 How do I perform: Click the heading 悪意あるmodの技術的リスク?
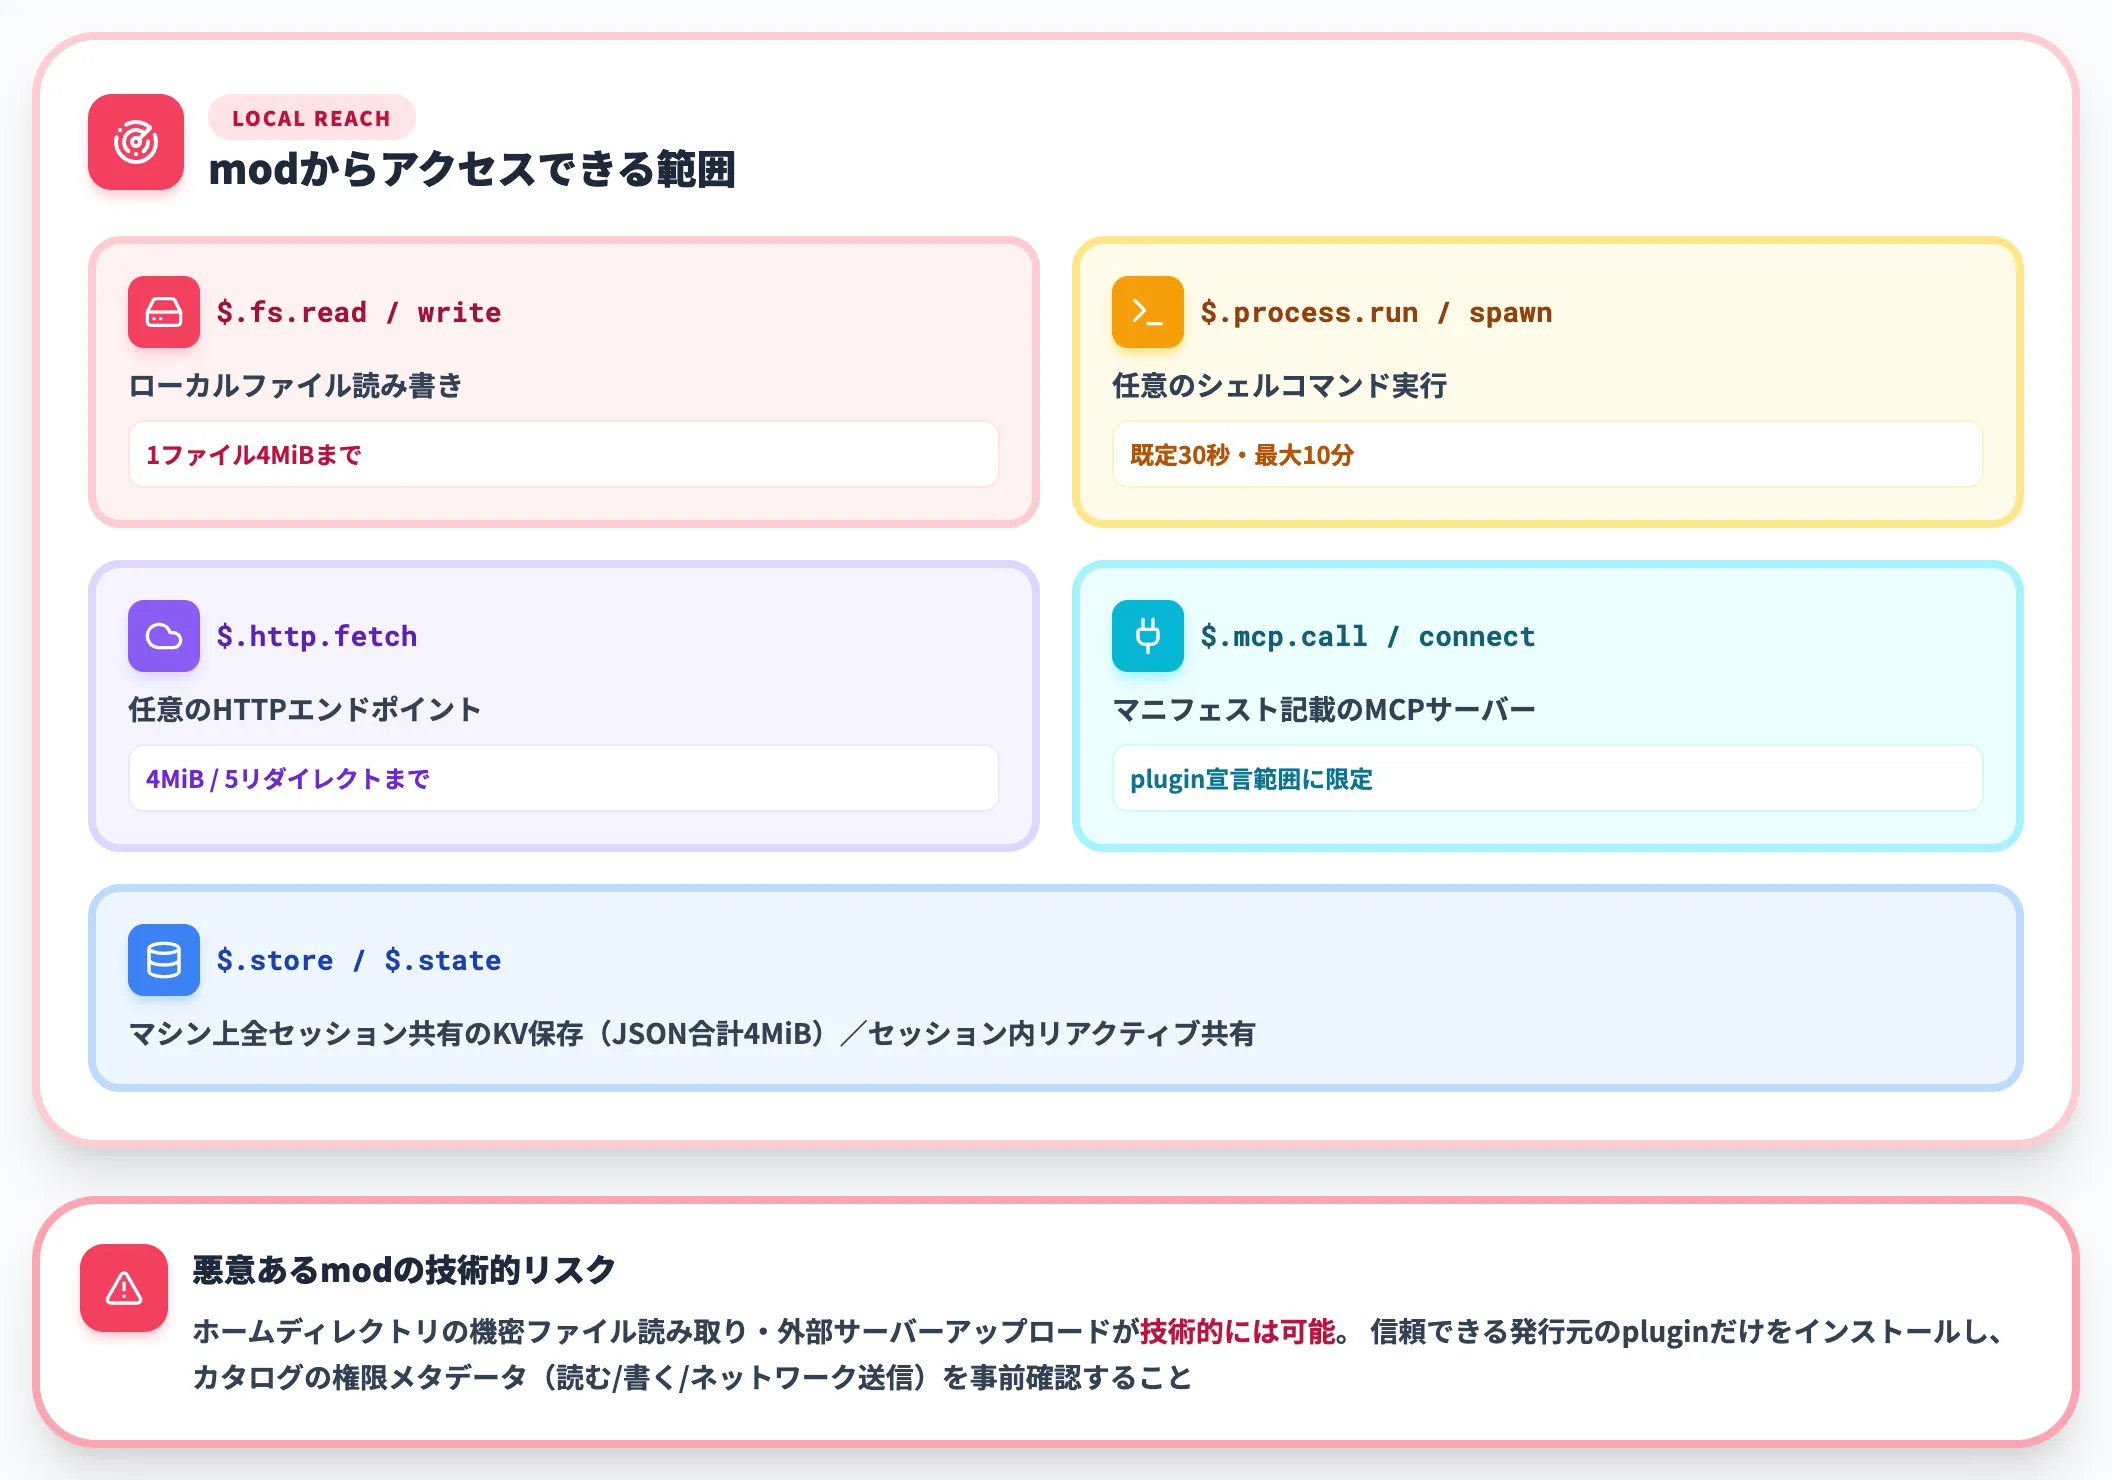coord(404,1269)
